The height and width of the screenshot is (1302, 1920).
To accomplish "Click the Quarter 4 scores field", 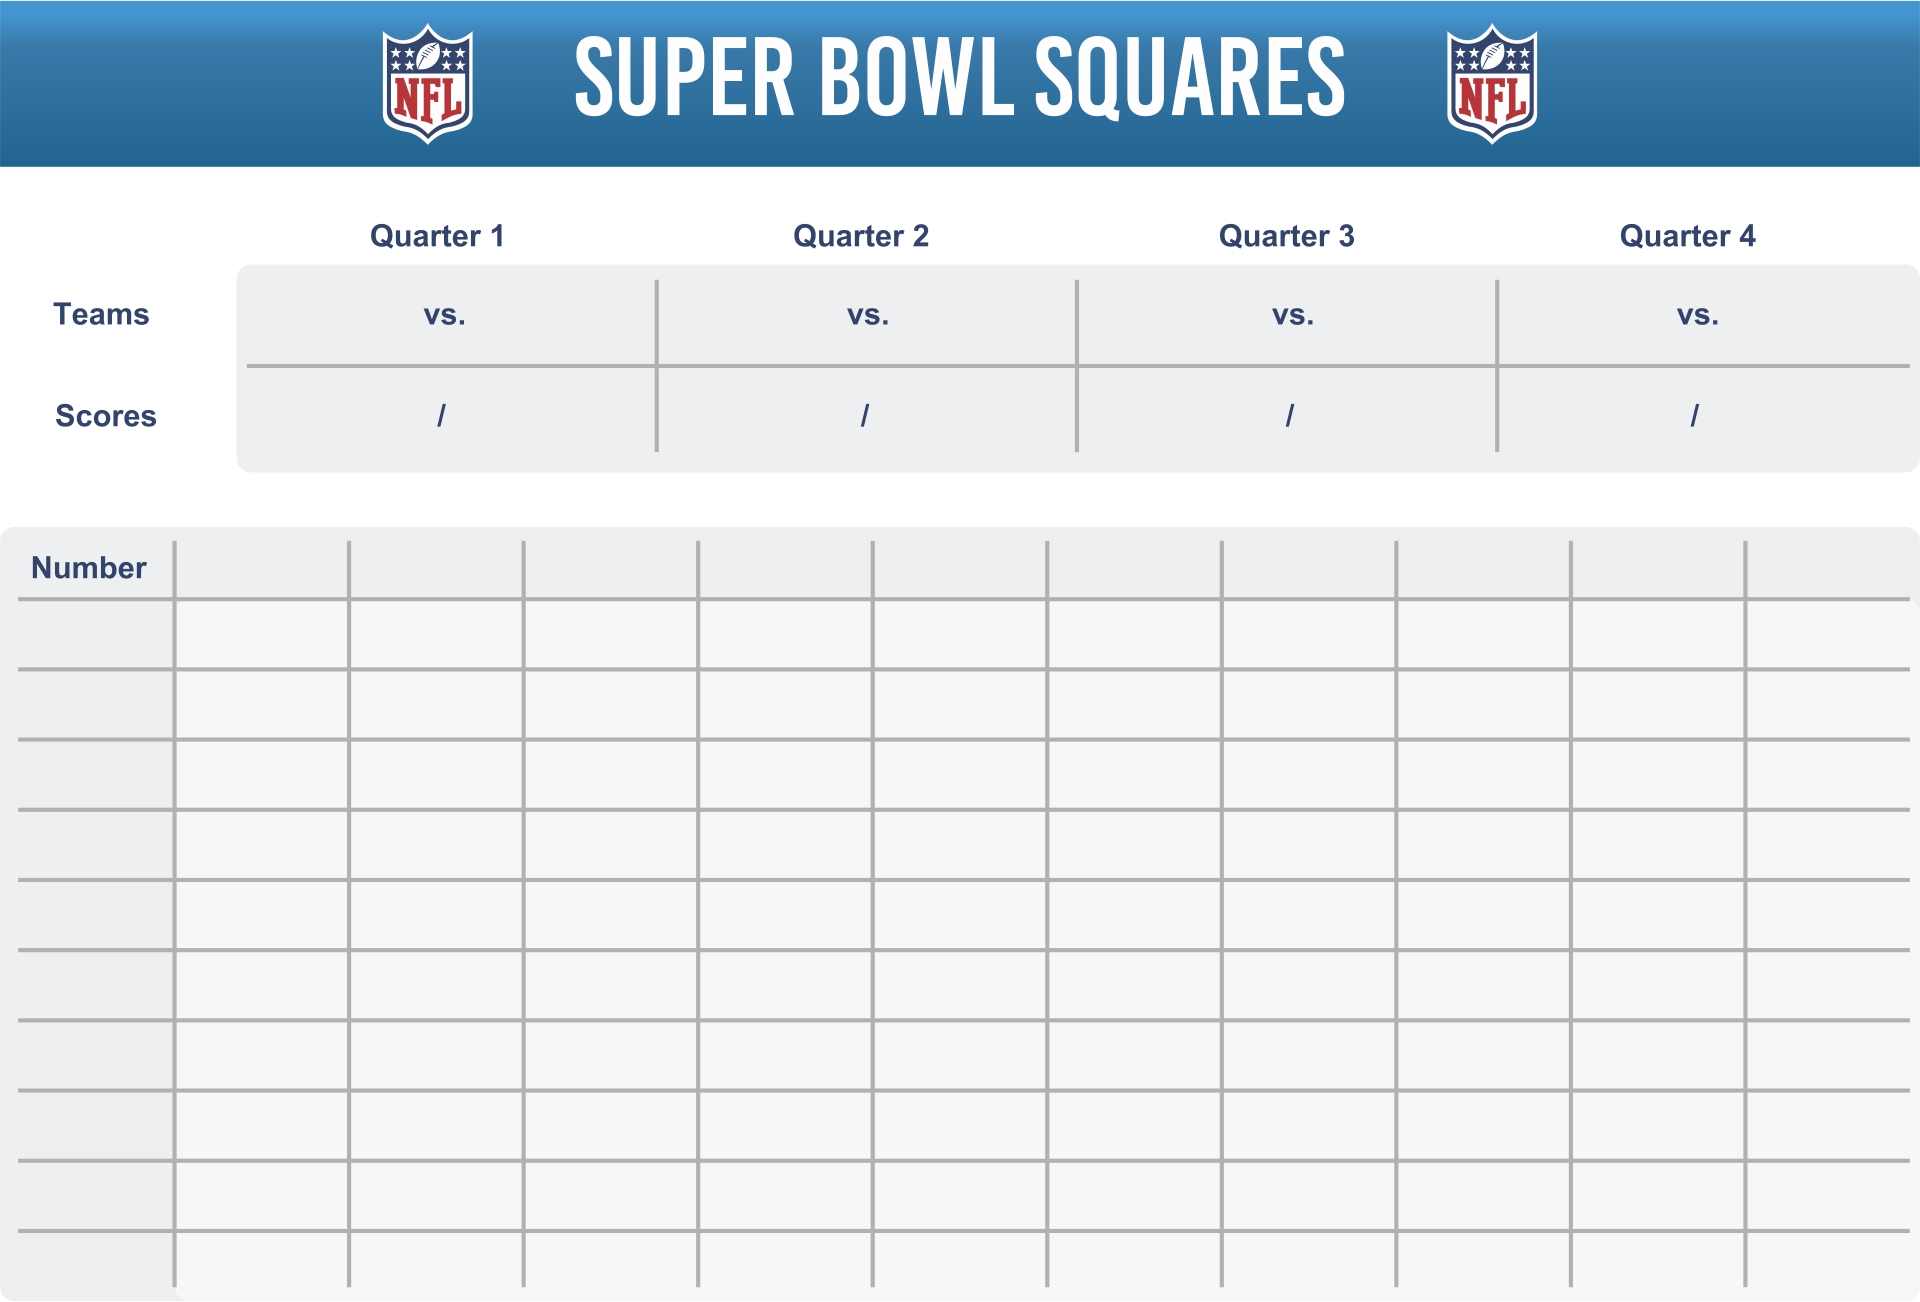I will tap(1707, 416).
